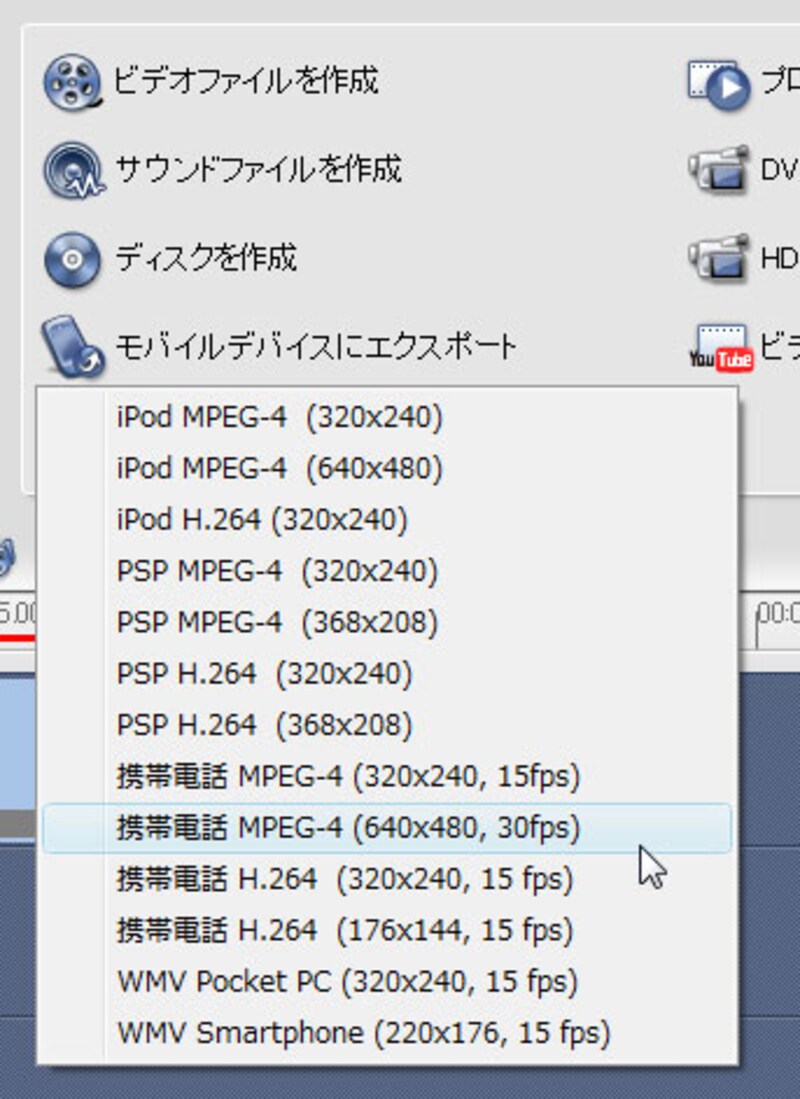Image resolution: width=800 pixels, height=1099 pixels.
Task: Click モバイルデバイスにエクスポート label
Action: (316, 346)
